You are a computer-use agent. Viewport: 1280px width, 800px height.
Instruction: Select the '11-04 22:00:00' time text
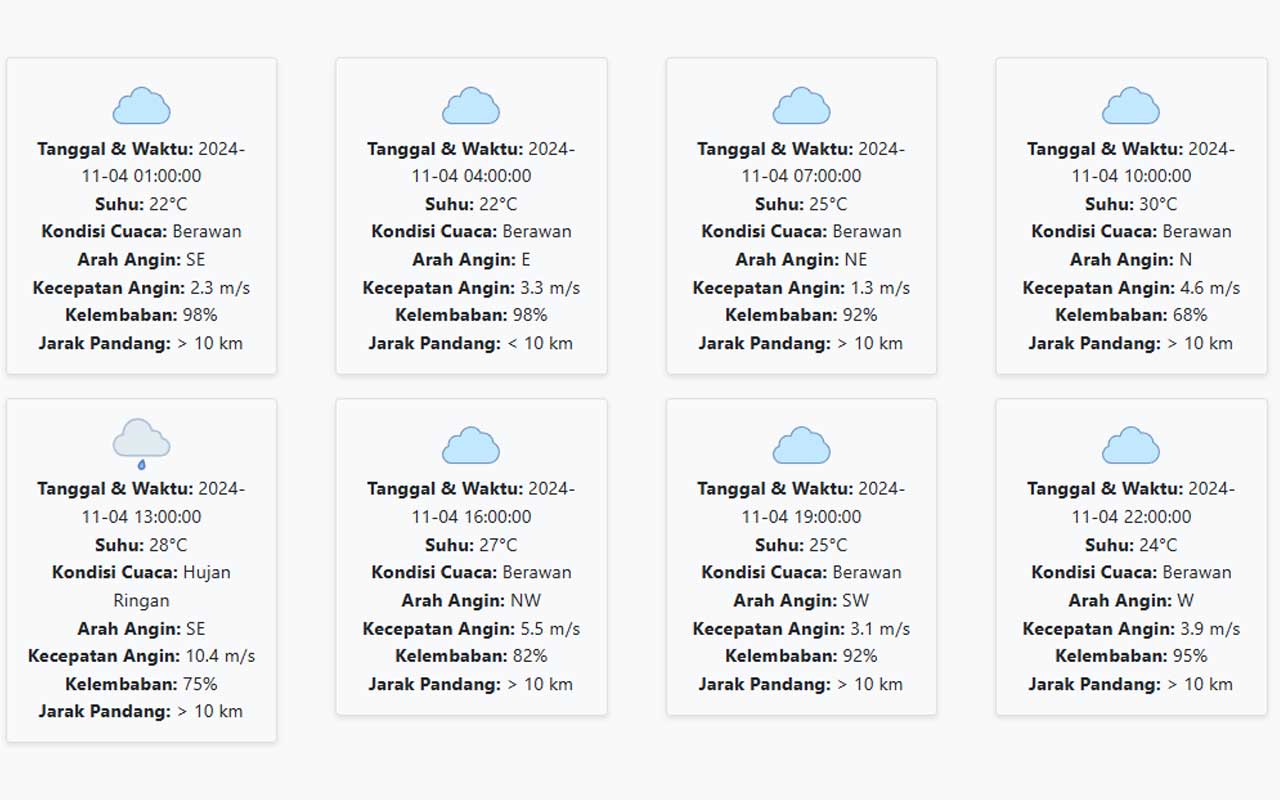click(x=1131, y=517)
